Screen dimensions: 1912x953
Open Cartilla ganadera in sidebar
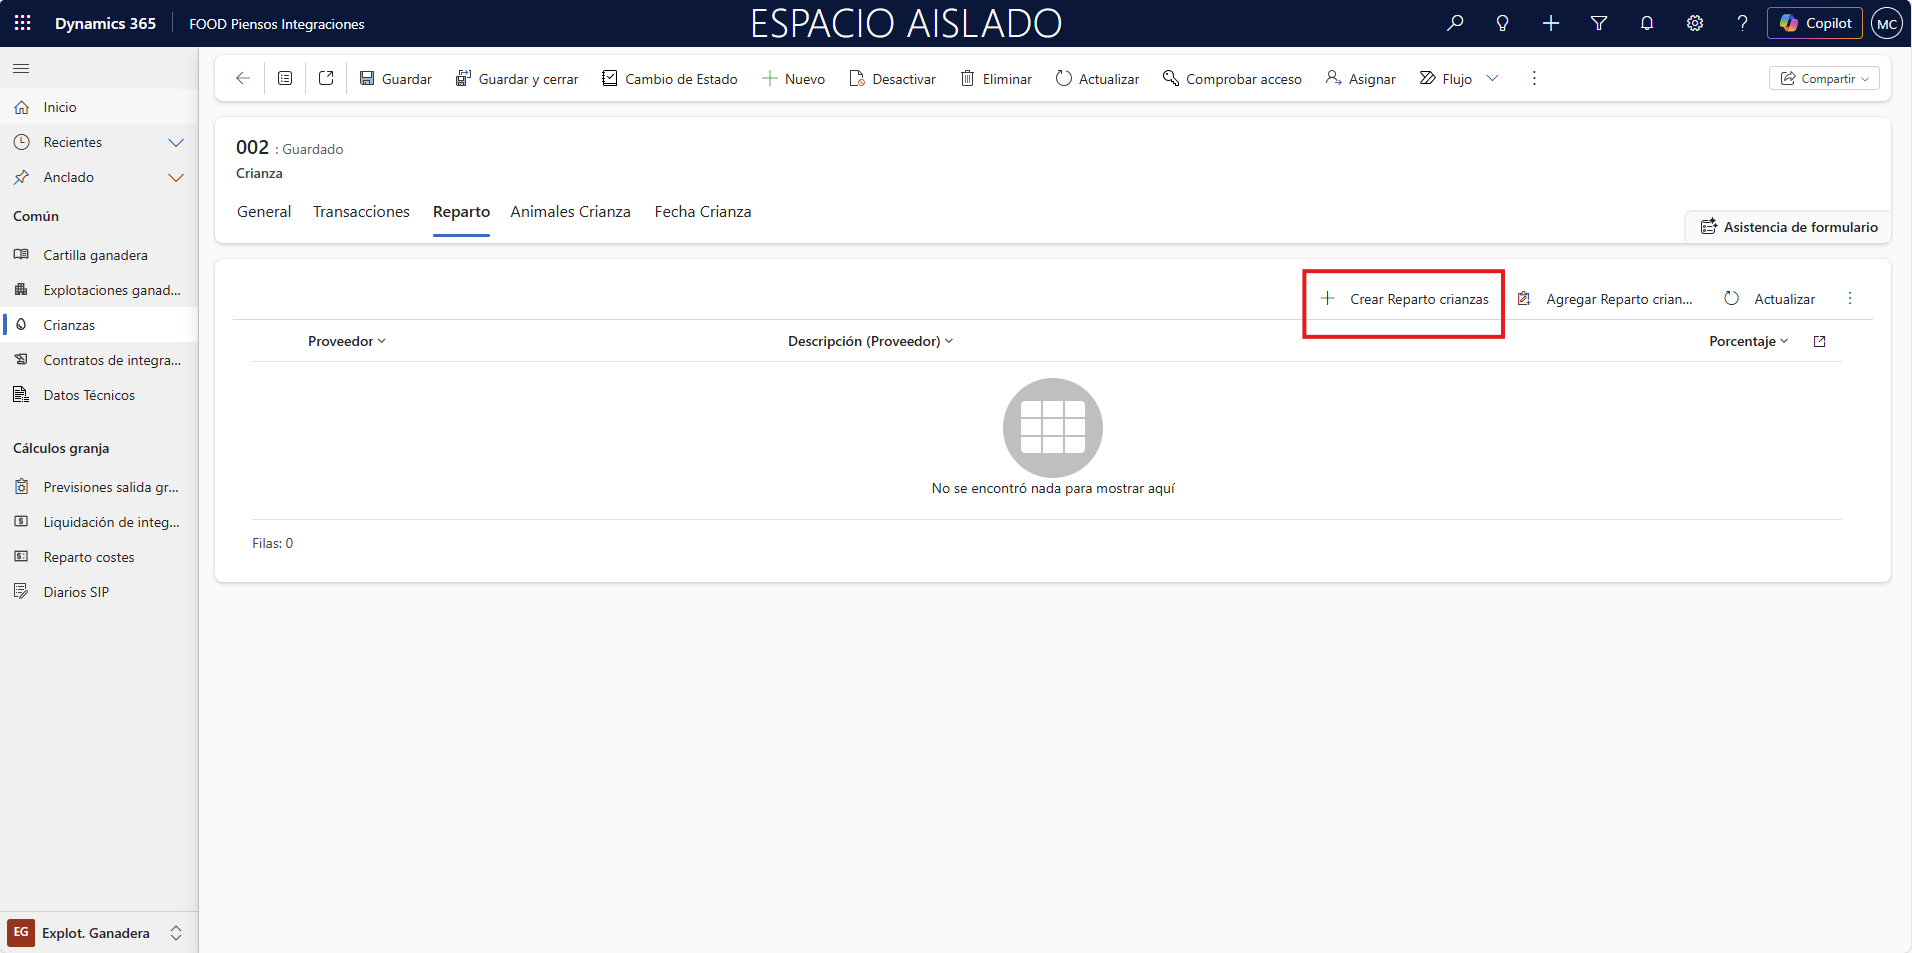(95, 255)
